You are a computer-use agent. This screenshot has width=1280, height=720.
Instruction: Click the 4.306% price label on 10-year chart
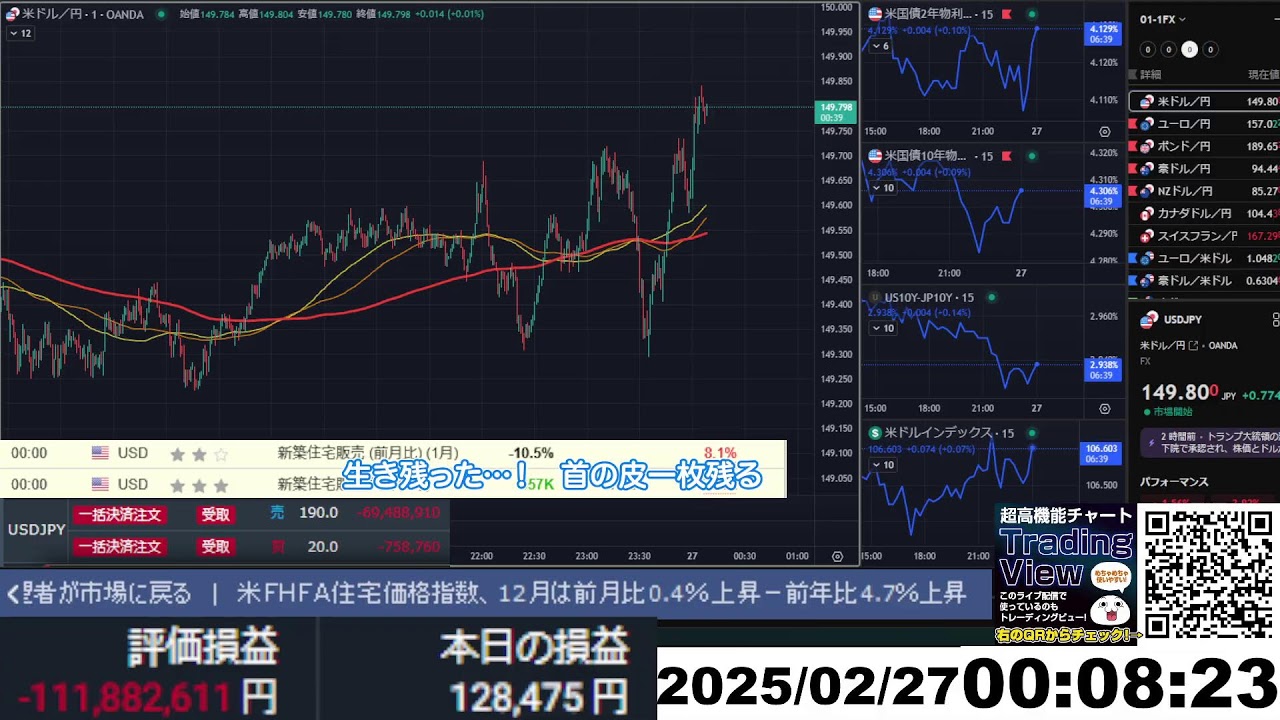[x=1102, y=196]
